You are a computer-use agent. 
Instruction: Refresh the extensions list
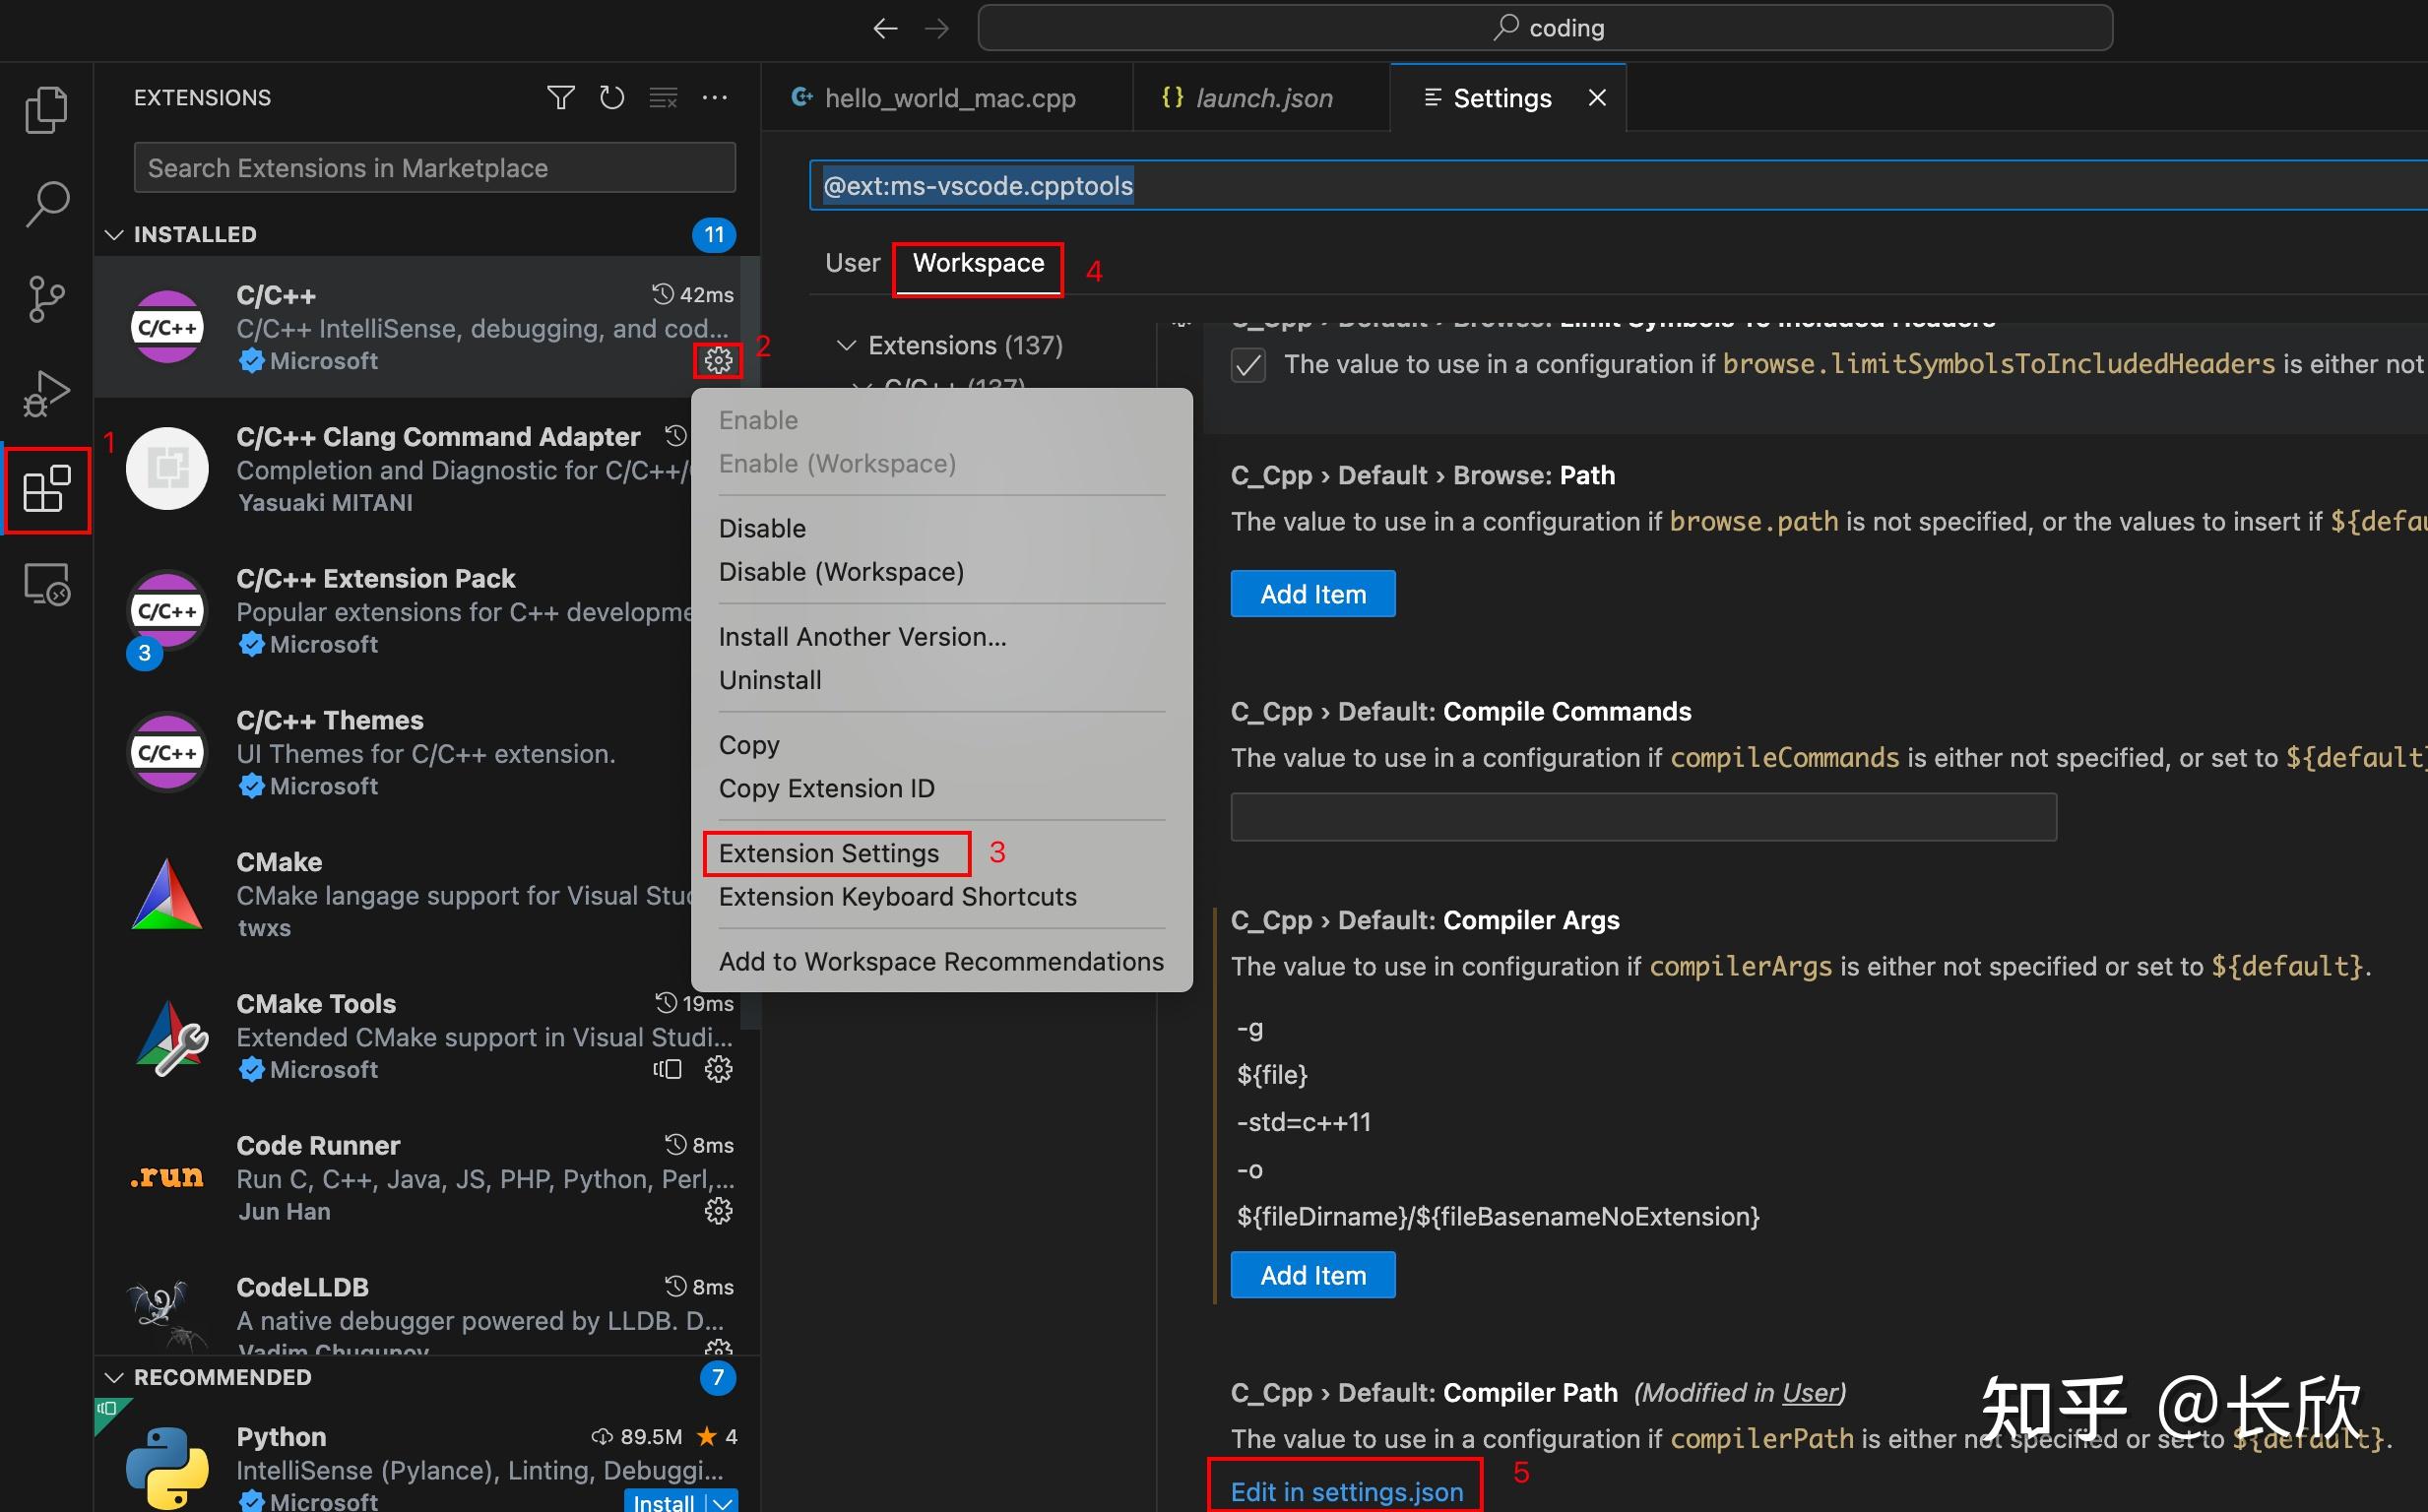tap(612, 97)
